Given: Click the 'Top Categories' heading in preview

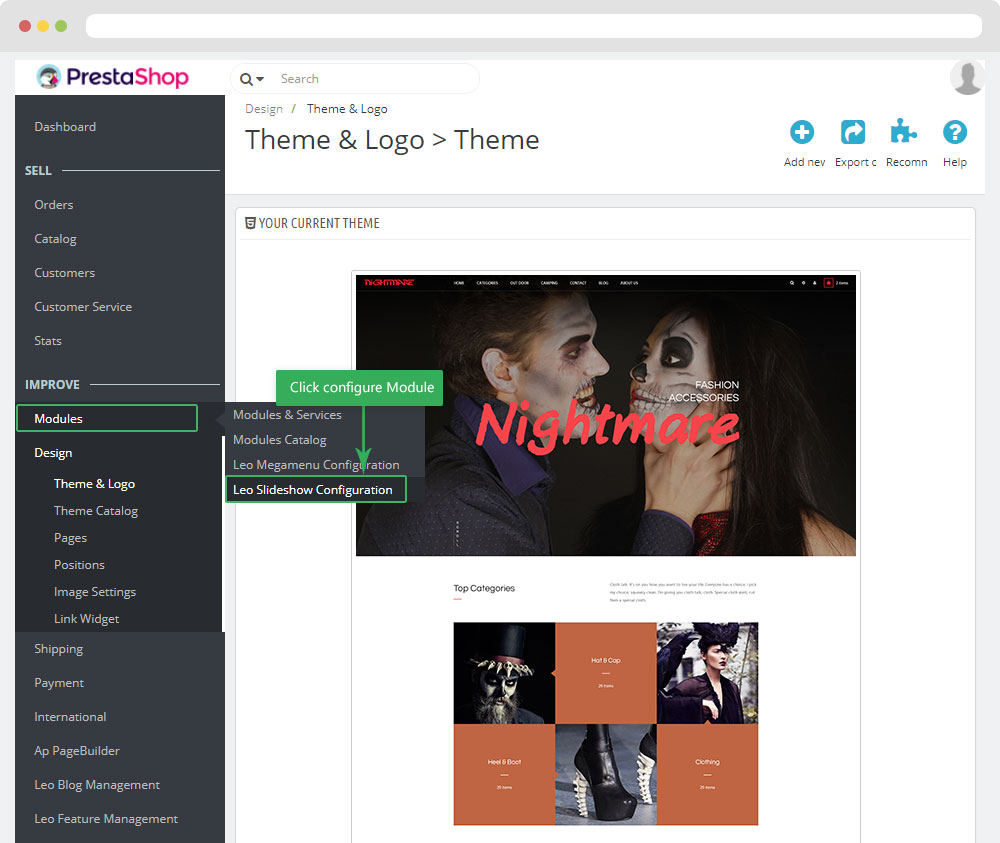Looking at the screenshot, I should (484, 589).
